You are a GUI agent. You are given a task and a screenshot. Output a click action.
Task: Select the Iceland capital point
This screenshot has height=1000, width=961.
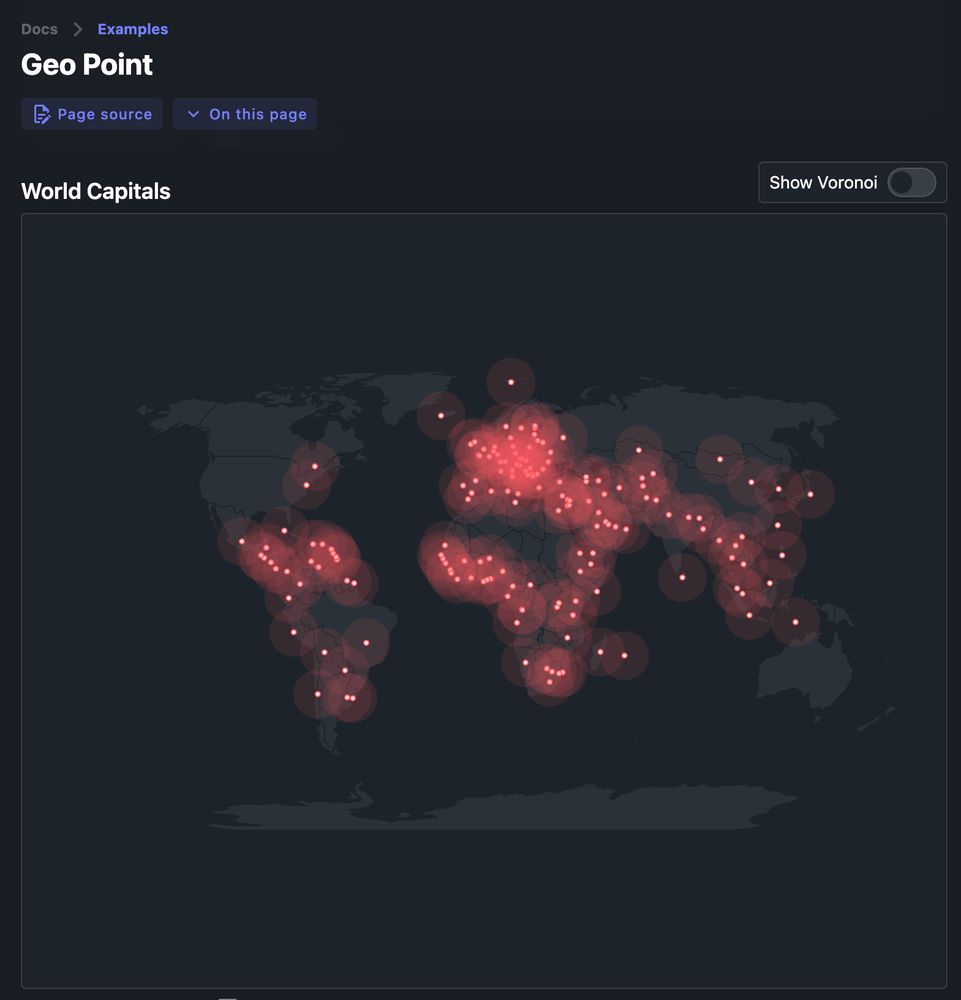[441, 416]
